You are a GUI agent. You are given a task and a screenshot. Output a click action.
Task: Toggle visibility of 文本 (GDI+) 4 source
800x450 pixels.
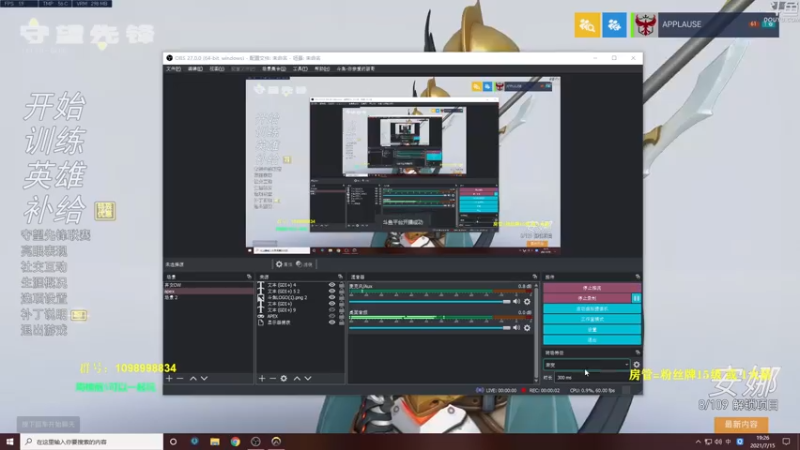(332, 285)
